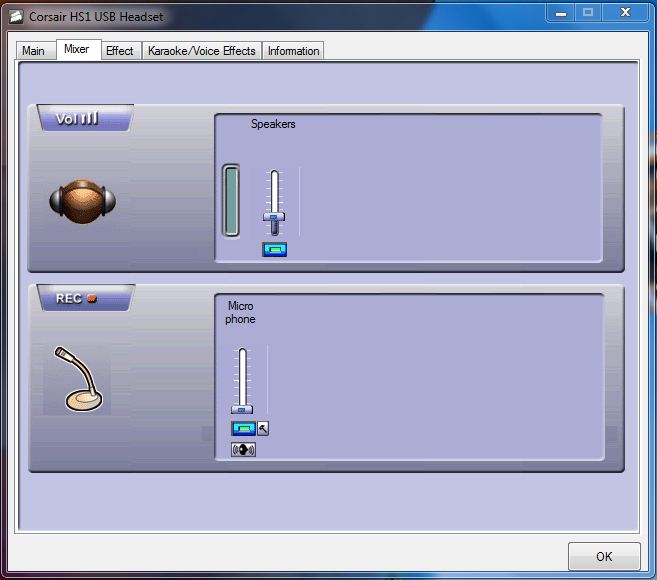657x580 pixels.
Task: Select the Mixer tab
Action: [x=78, y=49]
